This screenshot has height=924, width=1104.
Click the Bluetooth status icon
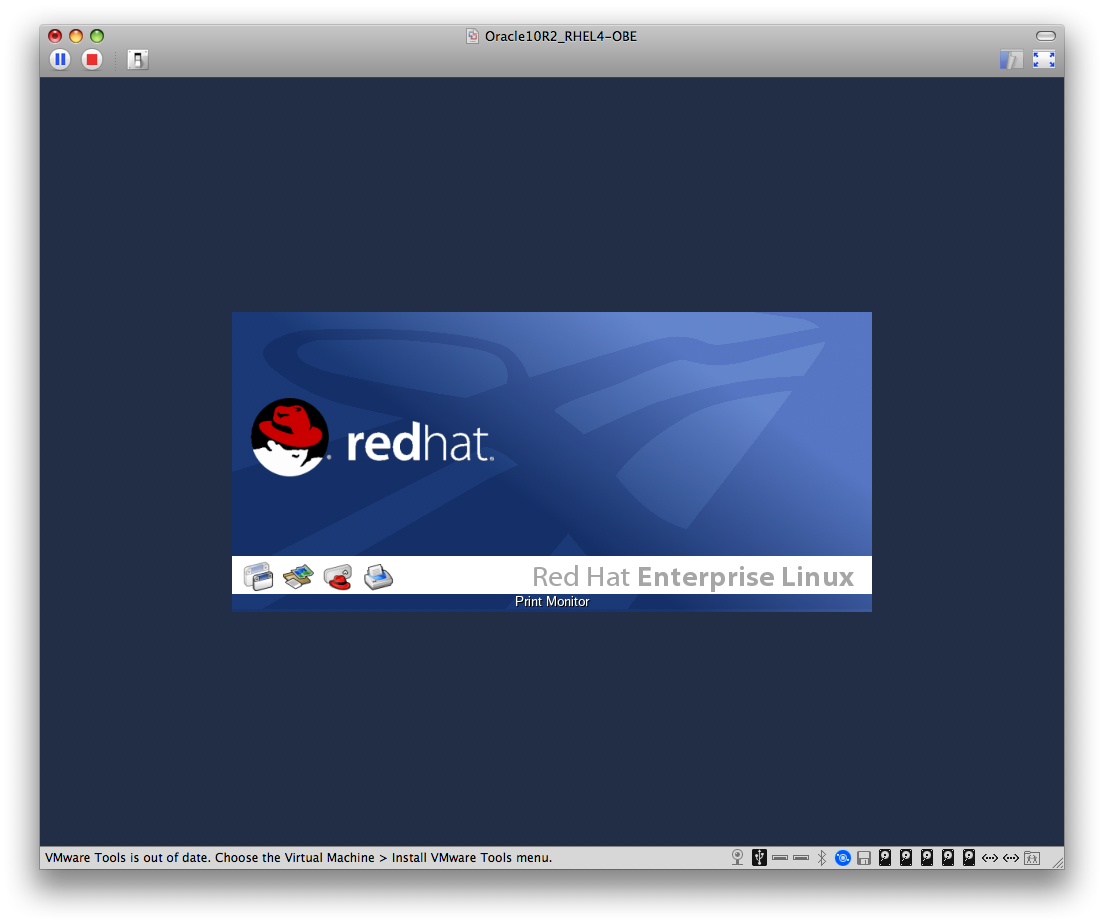pos(822,857)
